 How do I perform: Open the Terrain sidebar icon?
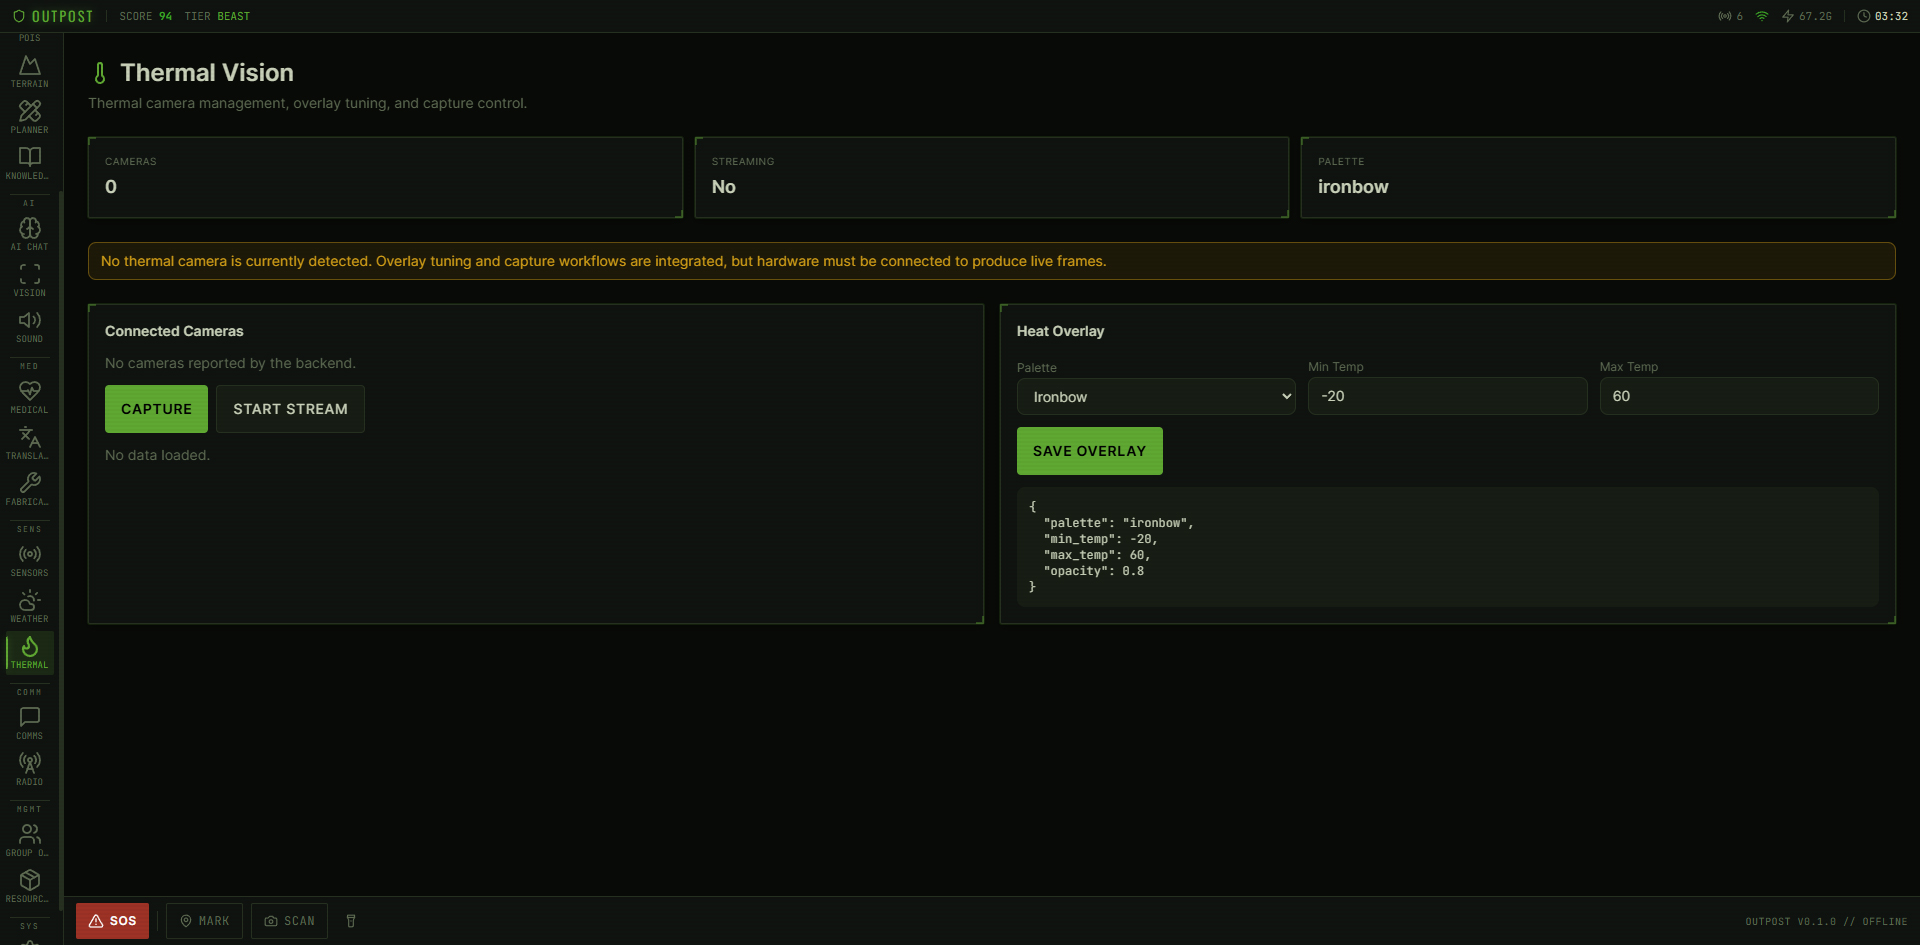click(30, 70)
